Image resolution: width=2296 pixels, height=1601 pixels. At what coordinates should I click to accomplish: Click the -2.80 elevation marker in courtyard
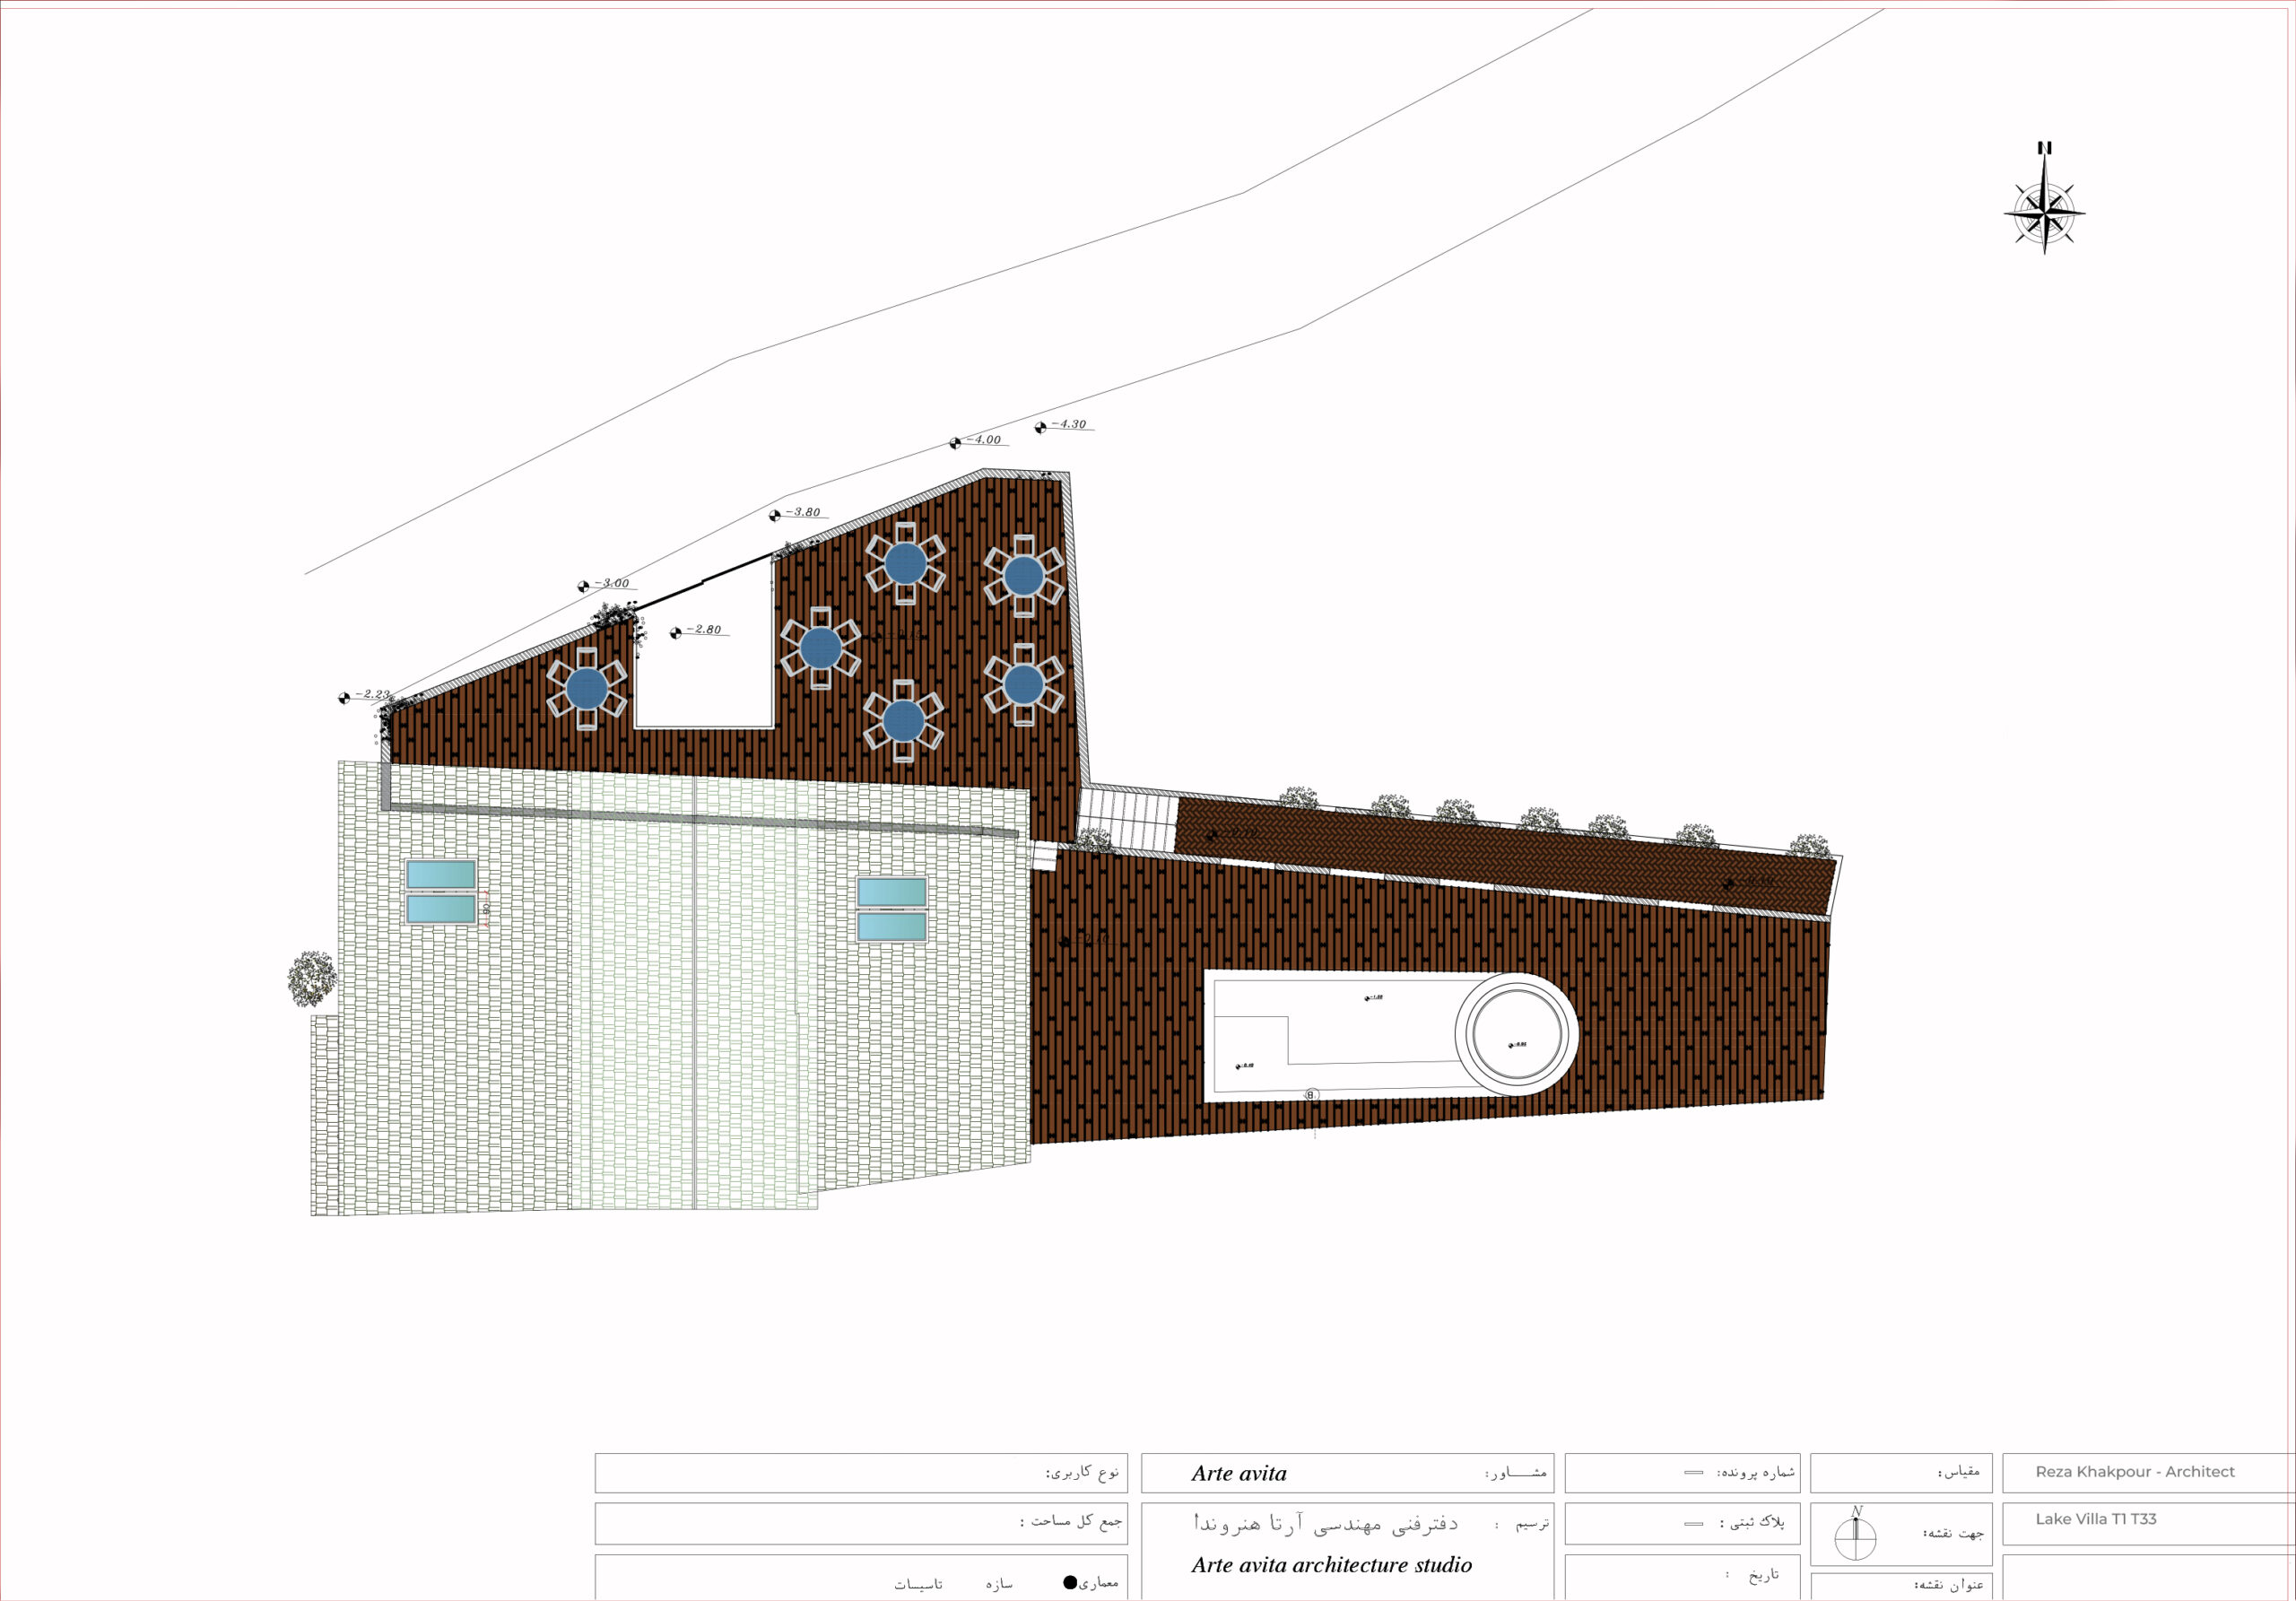(675, 633)
